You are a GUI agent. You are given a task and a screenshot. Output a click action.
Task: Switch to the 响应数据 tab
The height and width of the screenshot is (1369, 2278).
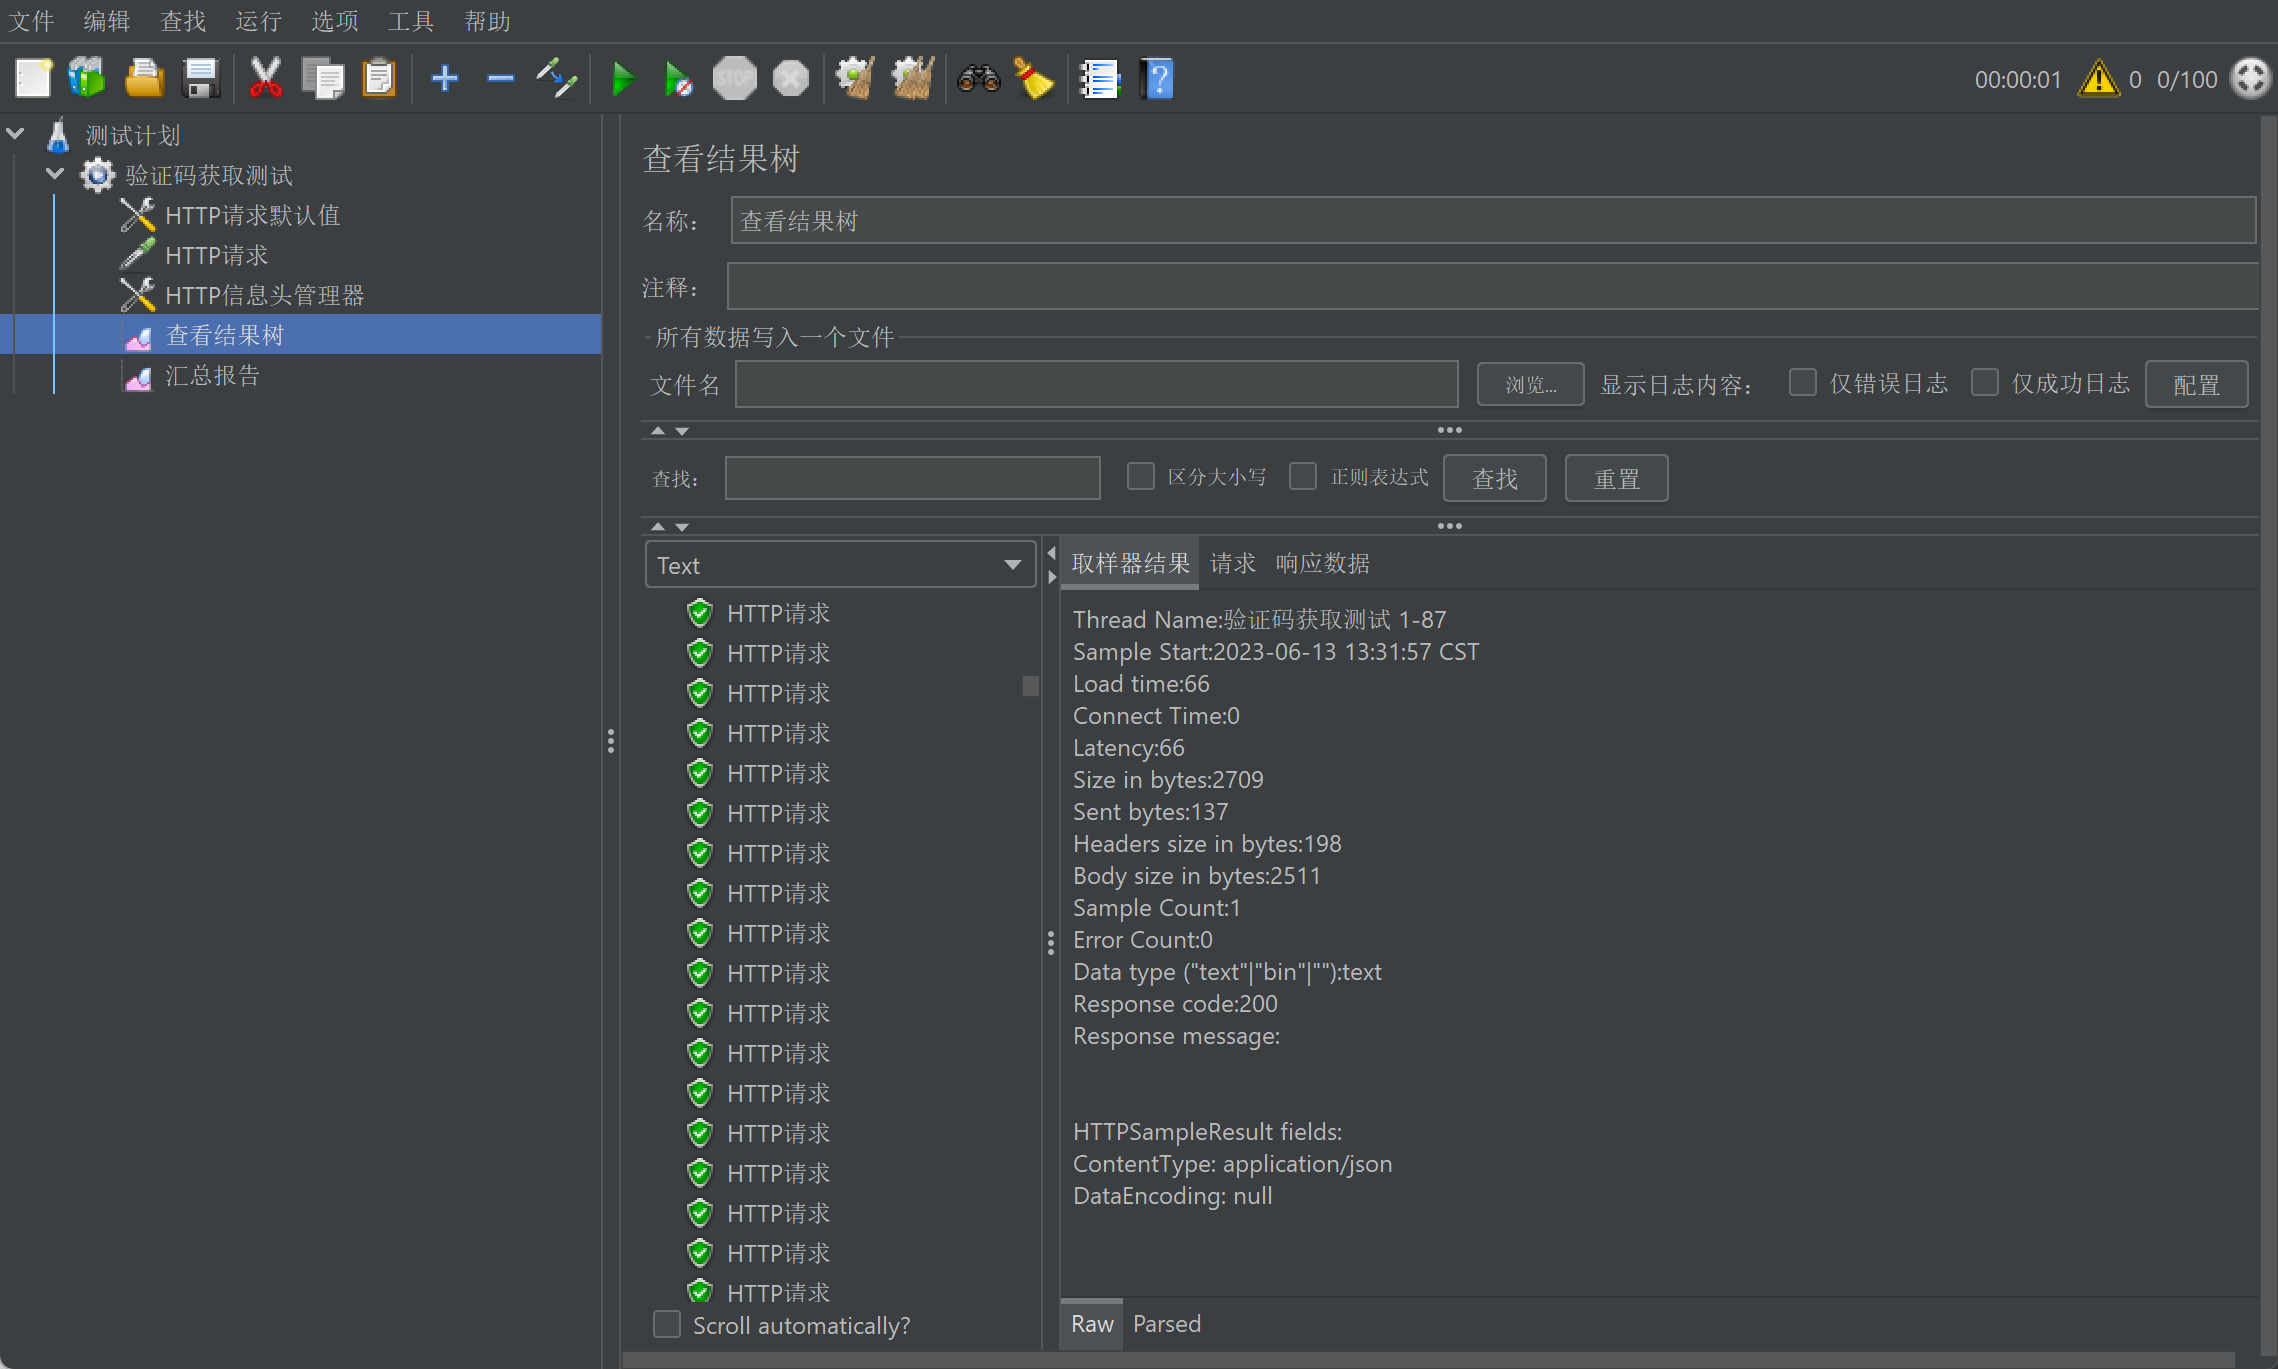[x=1322, y=564]
